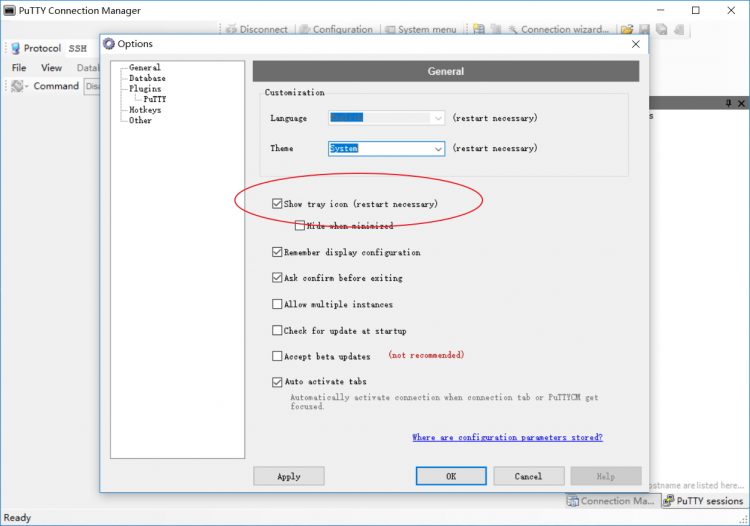
Task: Enable Allow multiple instances checkbox
Action: click(x=277, y=304)
